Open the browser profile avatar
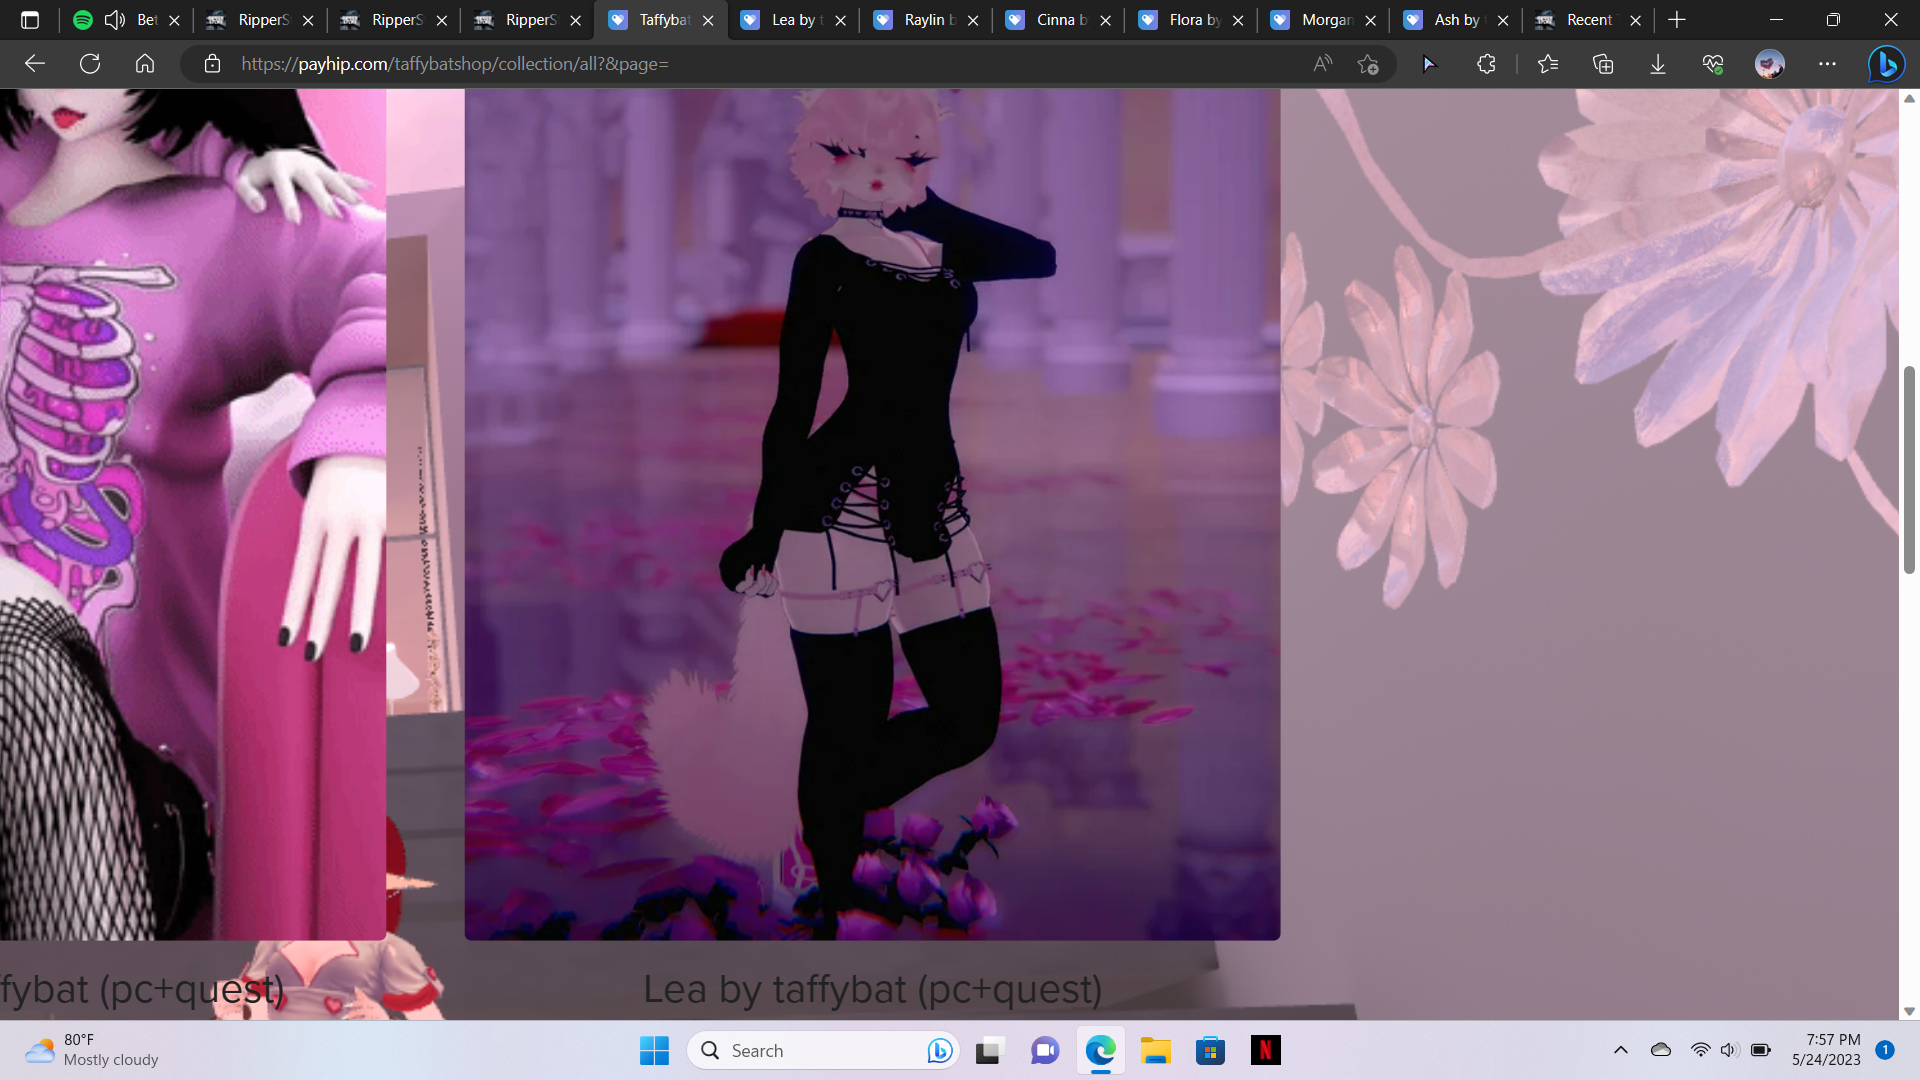Viewport: 1920px width, 1080px height. pos(1770,64)
